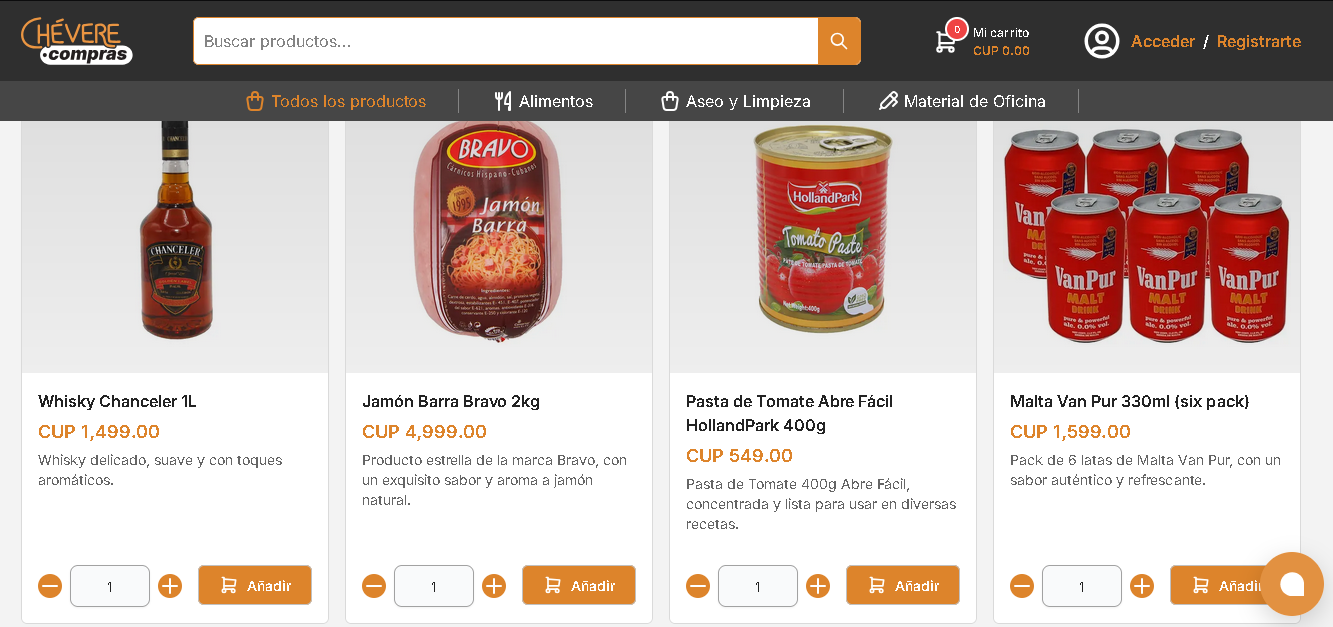Select the Todos los productos menu item

point(336,101)
